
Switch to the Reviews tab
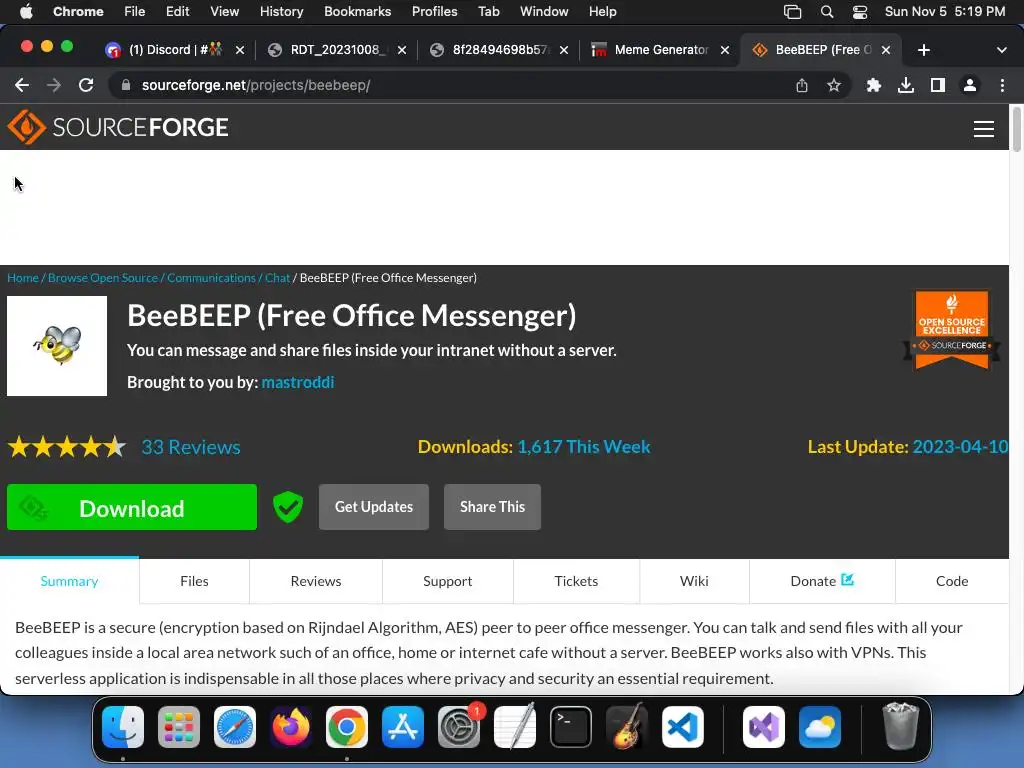coord(315,581)
